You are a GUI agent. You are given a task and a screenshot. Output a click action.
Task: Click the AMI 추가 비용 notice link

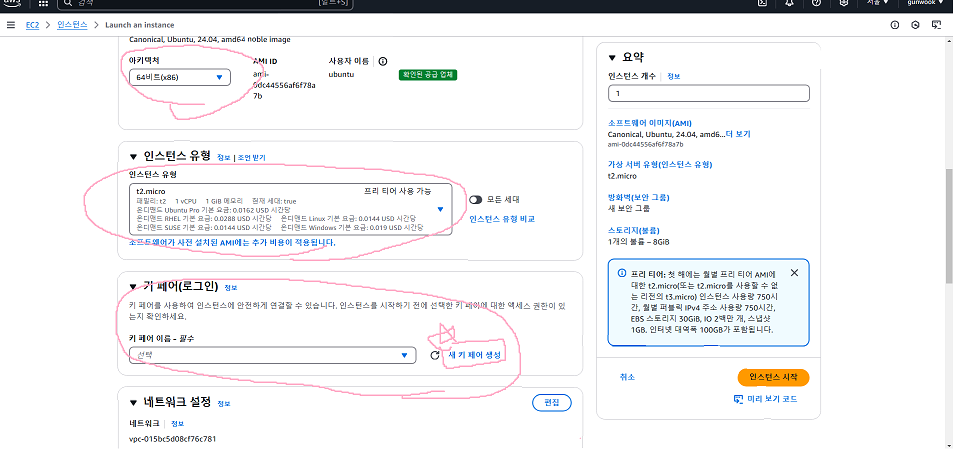(x=232, y=242)
